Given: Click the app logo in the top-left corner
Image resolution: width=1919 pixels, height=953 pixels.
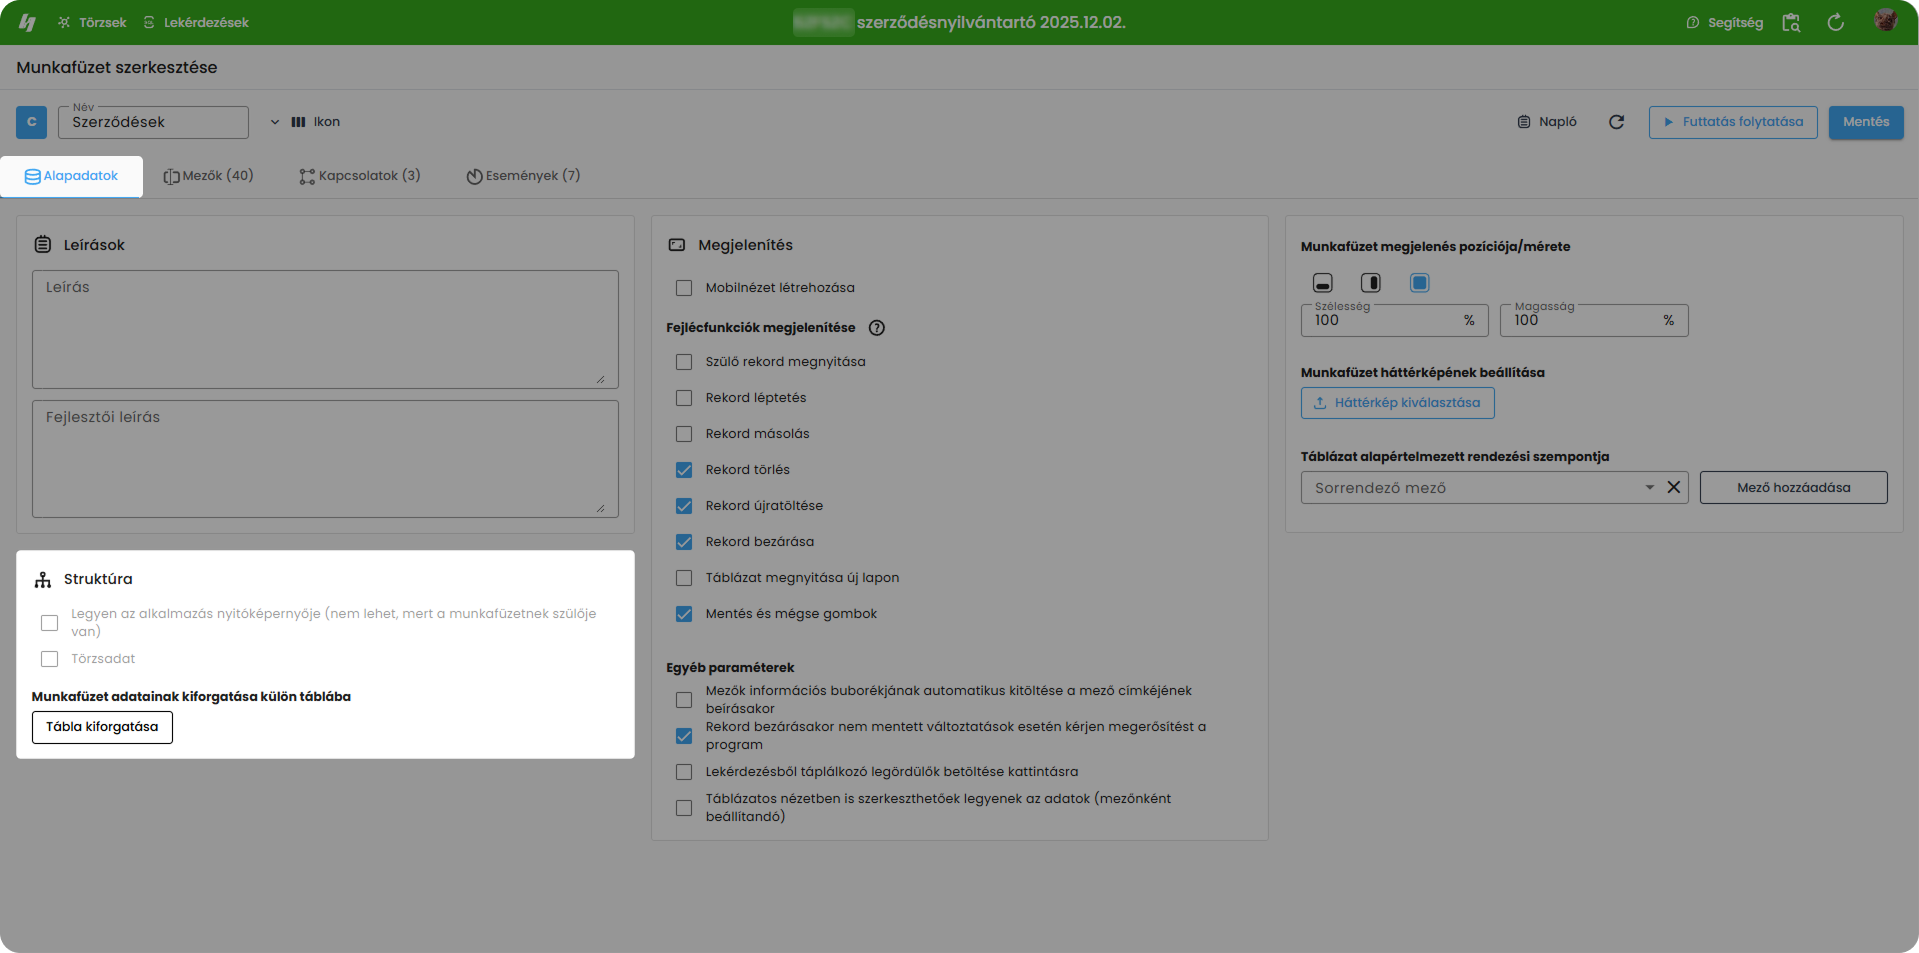Looking at the screenshot, I should (27, 22).
